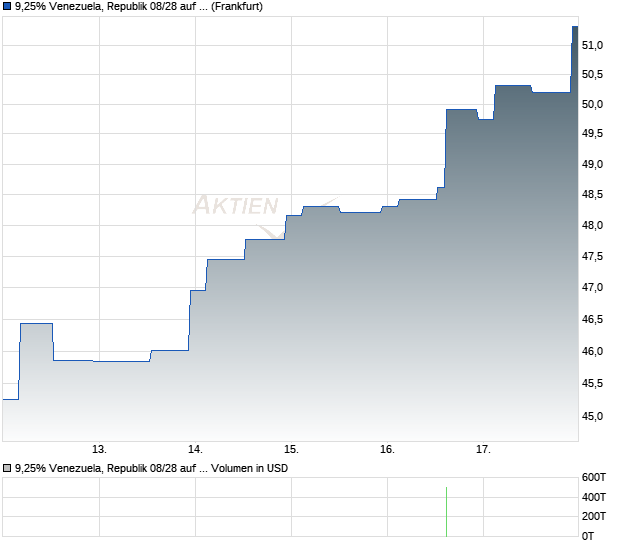
Task: Click the volume axis label '200T'
Action: tap(594, 516)
